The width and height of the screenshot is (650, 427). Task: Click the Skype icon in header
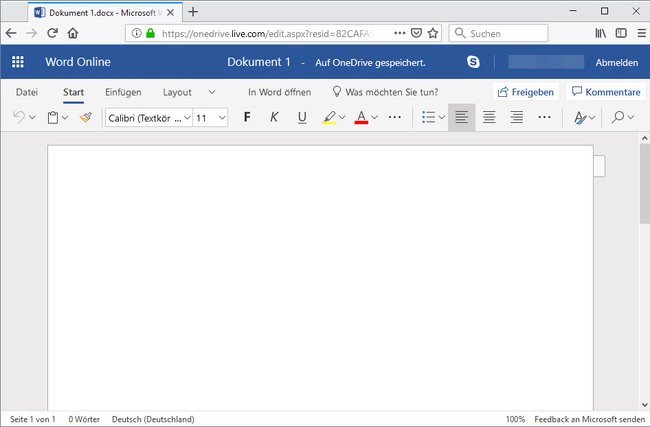[473, 62]
